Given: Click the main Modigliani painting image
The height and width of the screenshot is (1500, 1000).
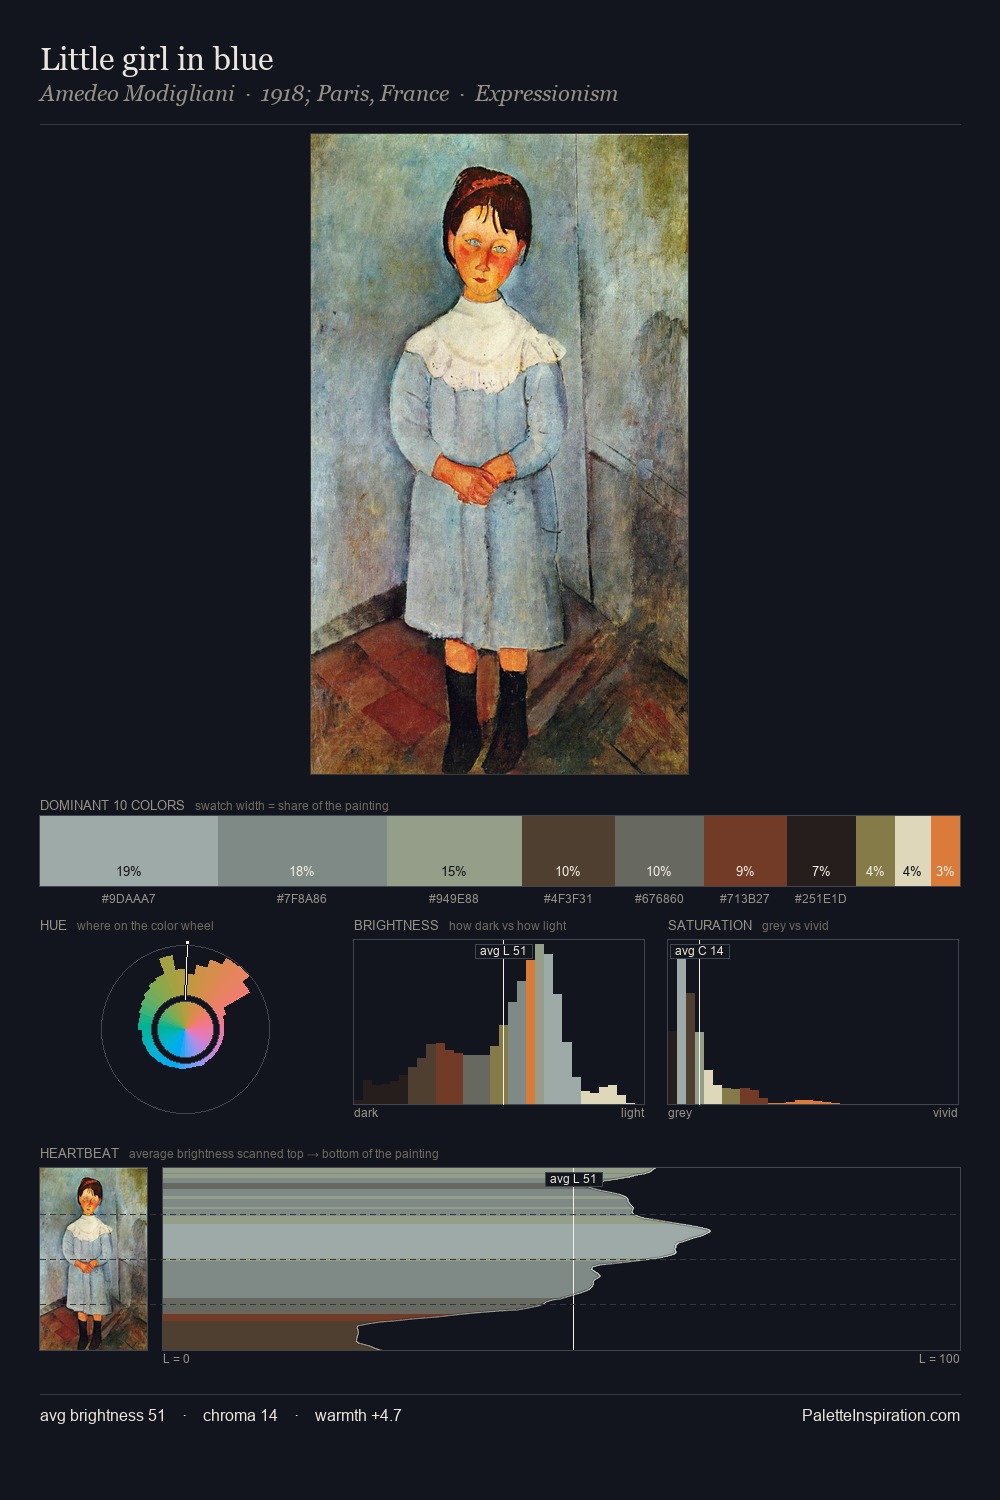Looking at the screenshot, I should (x=499, y=454).
